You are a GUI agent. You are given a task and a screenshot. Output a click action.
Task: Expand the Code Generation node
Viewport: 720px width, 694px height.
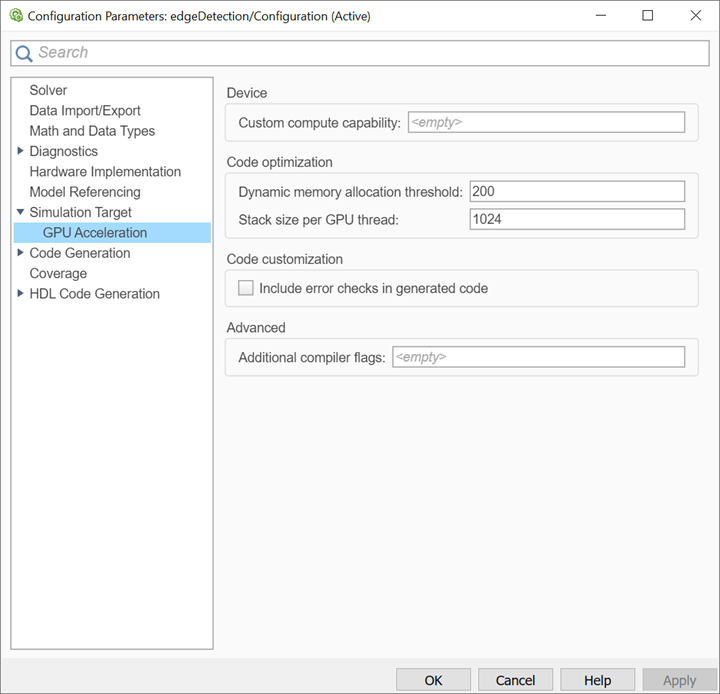[x=21, y=253]
